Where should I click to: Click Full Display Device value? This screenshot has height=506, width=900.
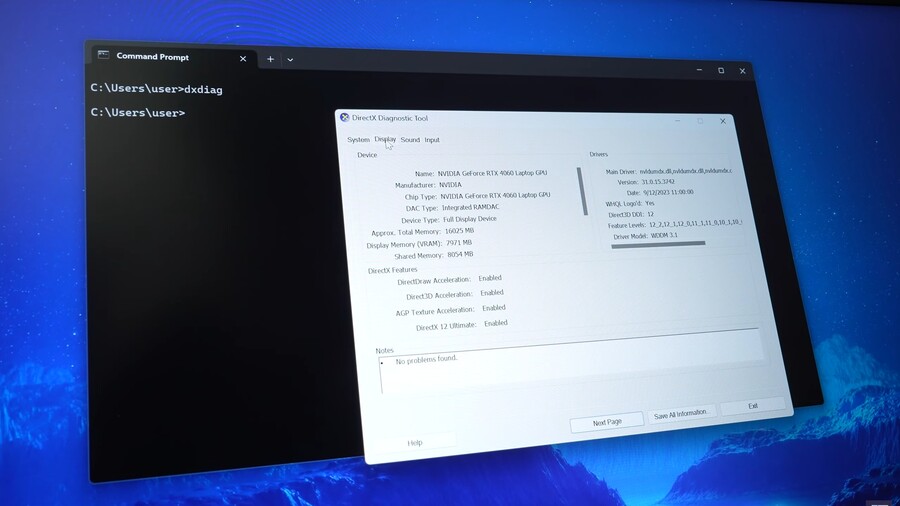coord(470,219)
